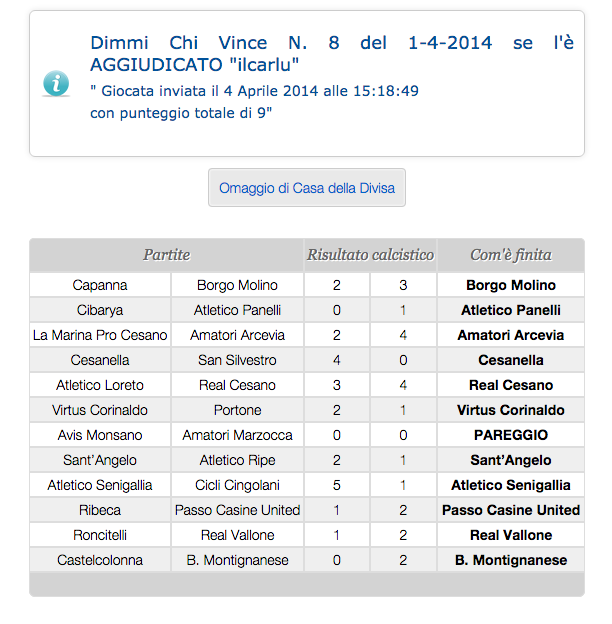This screenshot has width=612, height=624.
Task: Click the bold Real Cesano result
Action: [510, 385]
